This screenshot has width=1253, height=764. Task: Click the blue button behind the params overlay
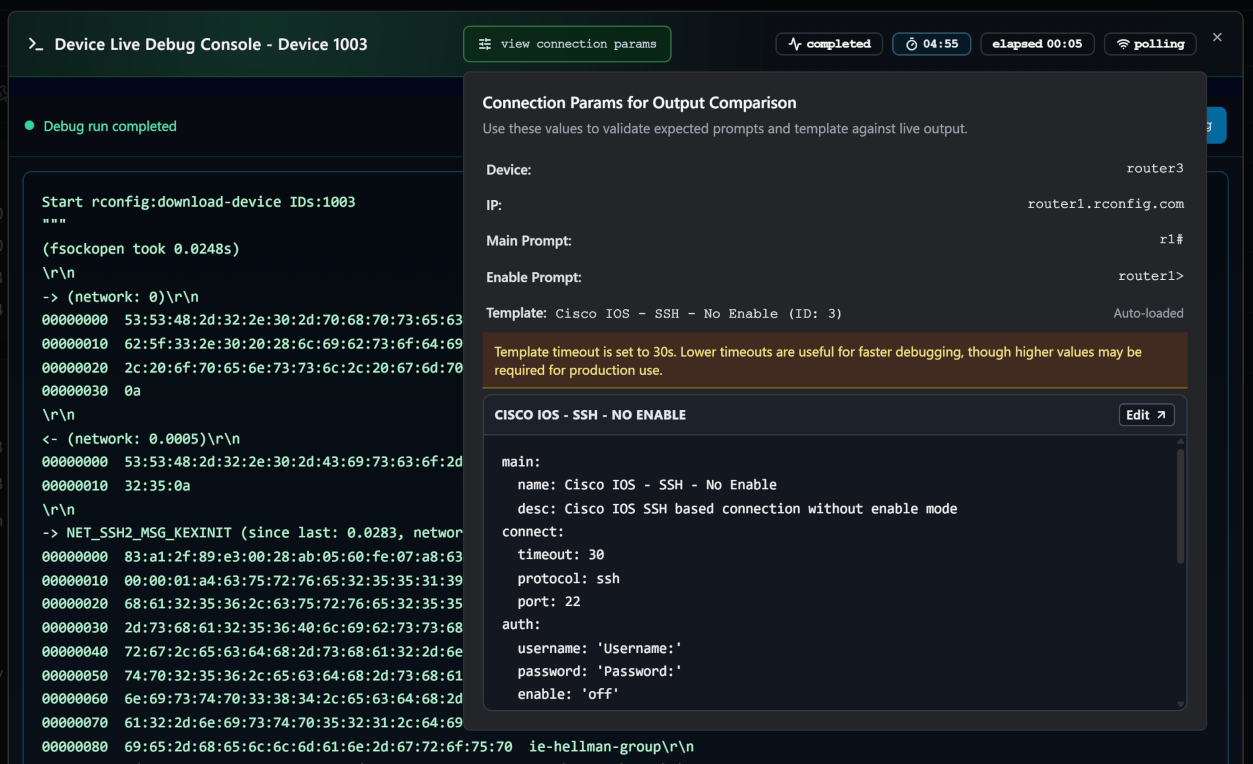1216,125
